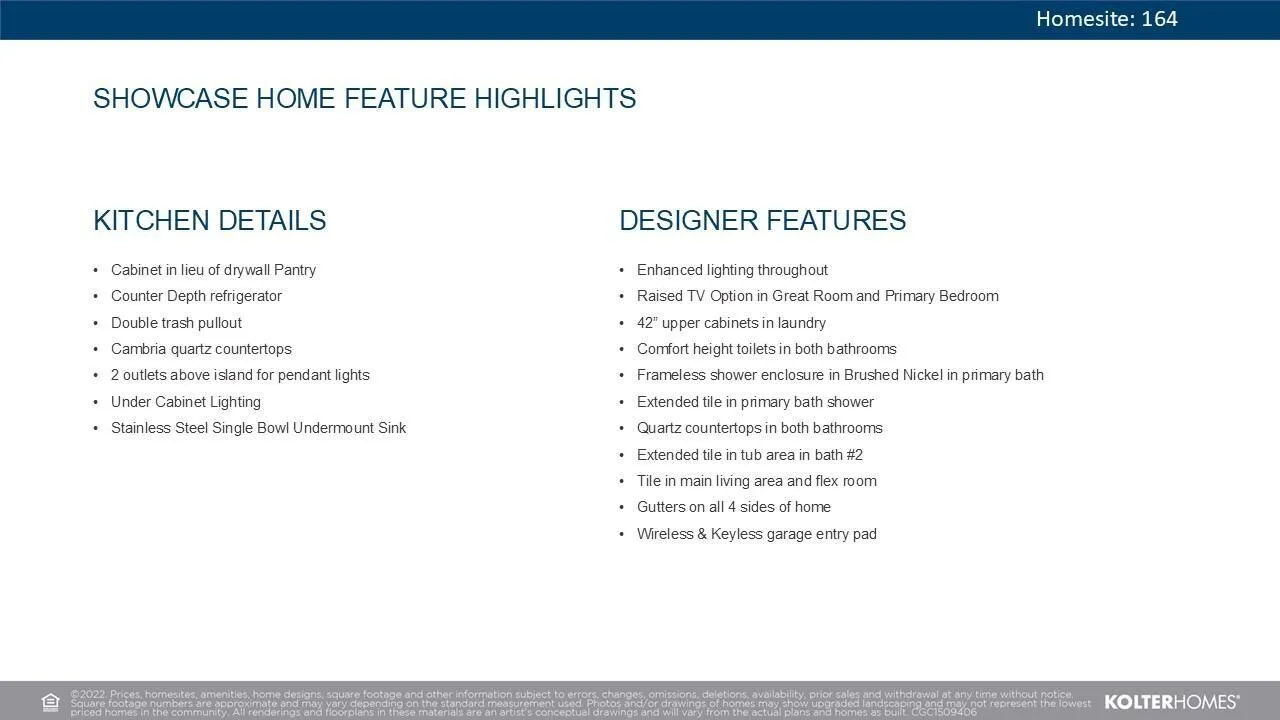The height and width of the screenshot is (720, 1280).
Task: Select the 42" upper cabinets in laundry item
Action: point(731,323)
